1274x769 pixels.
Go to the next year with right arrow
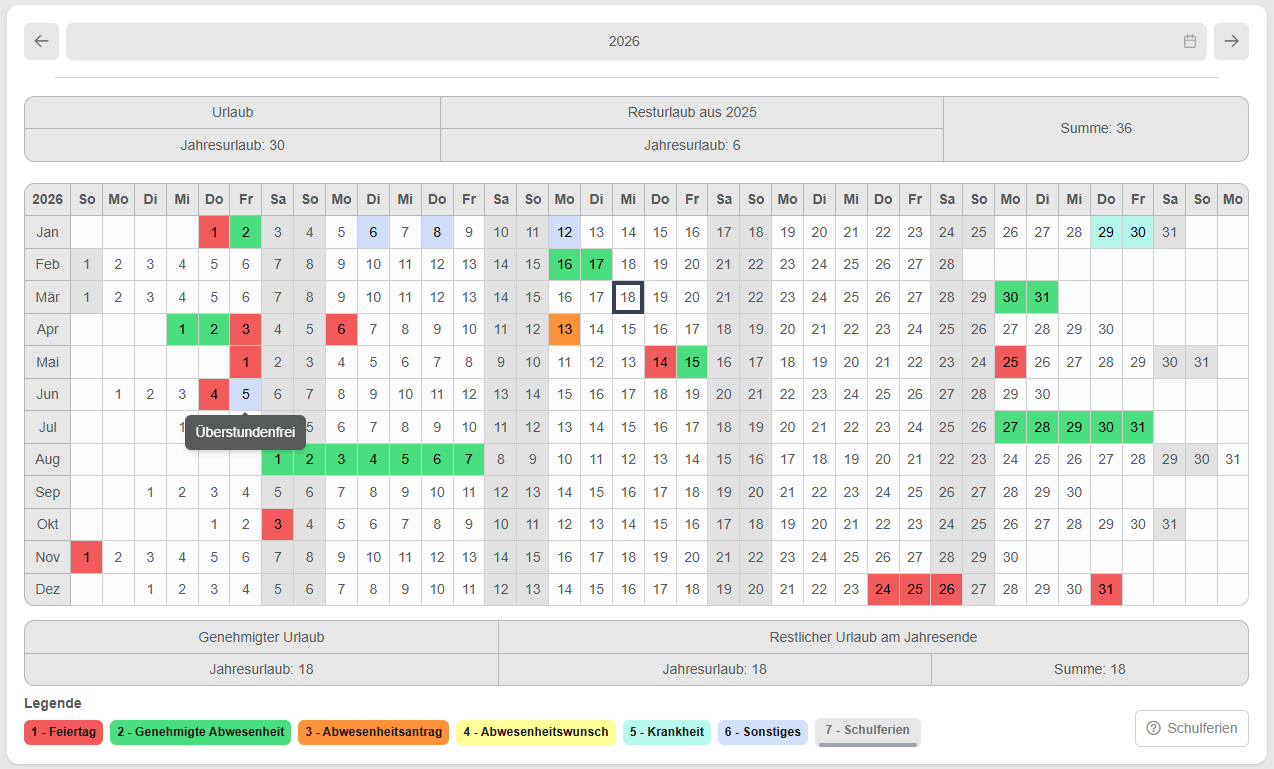[x=1231, y=41]
